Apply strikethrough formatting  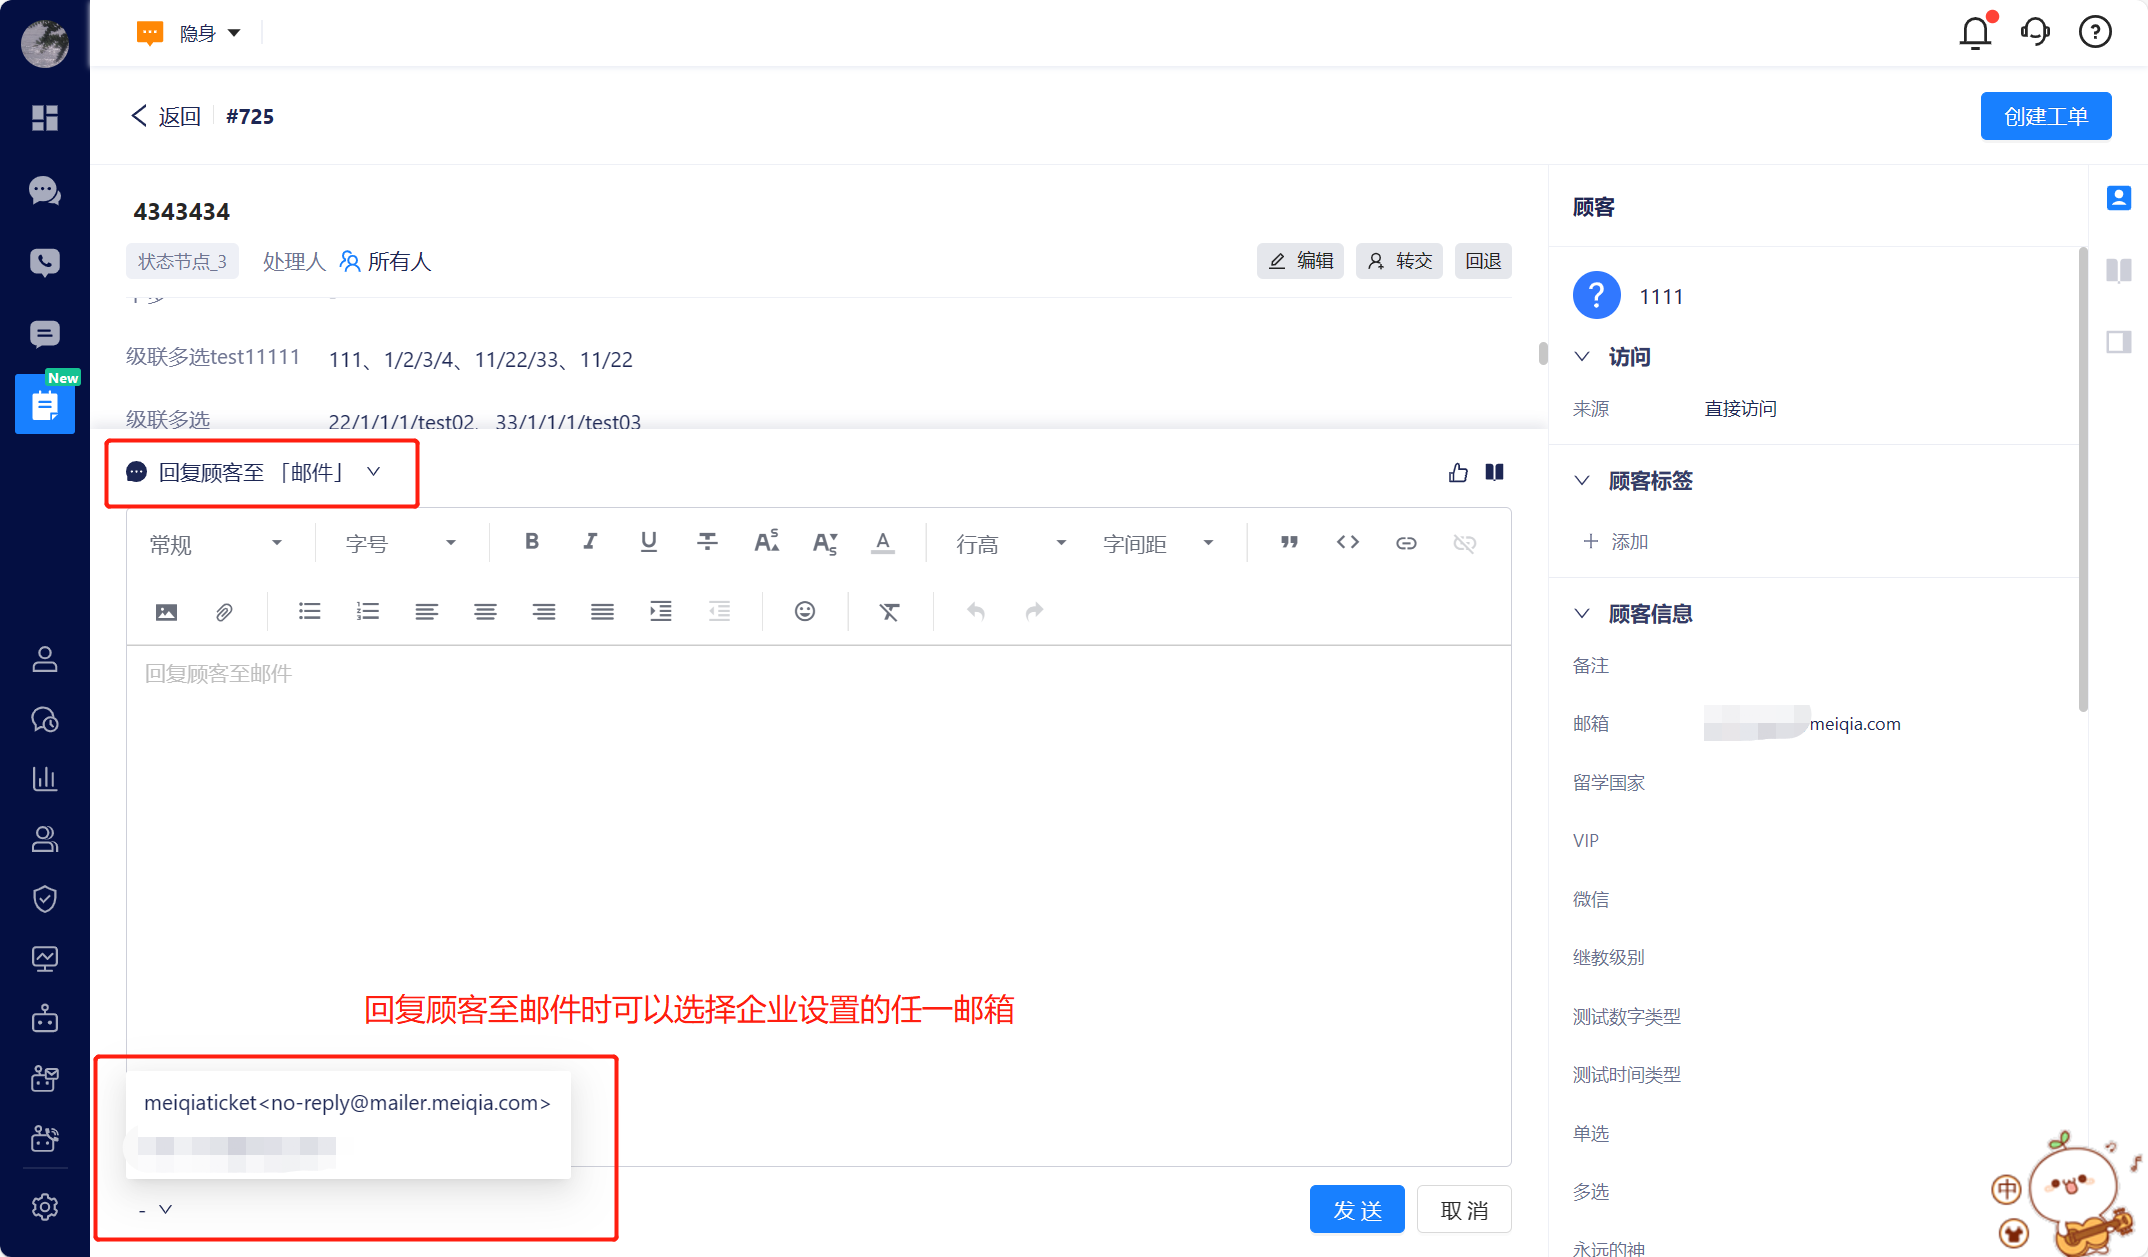(707, 542)
